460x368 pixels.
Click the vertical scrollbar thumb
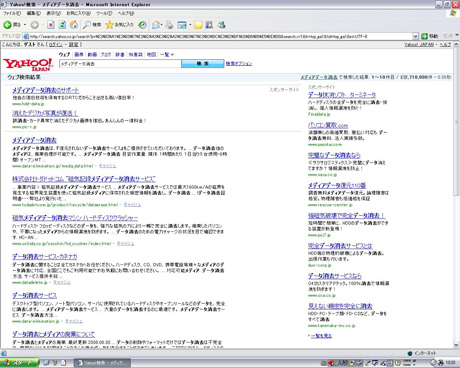pos(456,122)
